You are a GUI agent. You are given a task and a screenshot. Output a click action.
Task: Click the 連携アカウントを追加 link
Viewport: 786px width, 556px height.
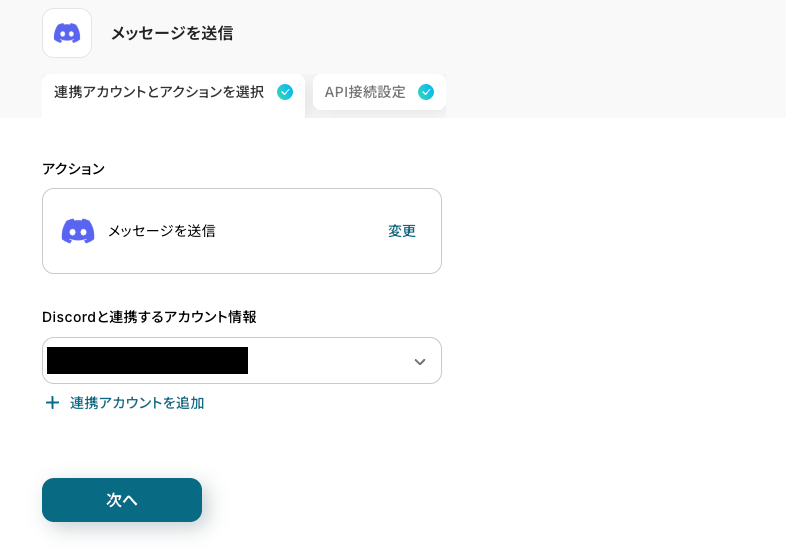(x=137, y=403)
